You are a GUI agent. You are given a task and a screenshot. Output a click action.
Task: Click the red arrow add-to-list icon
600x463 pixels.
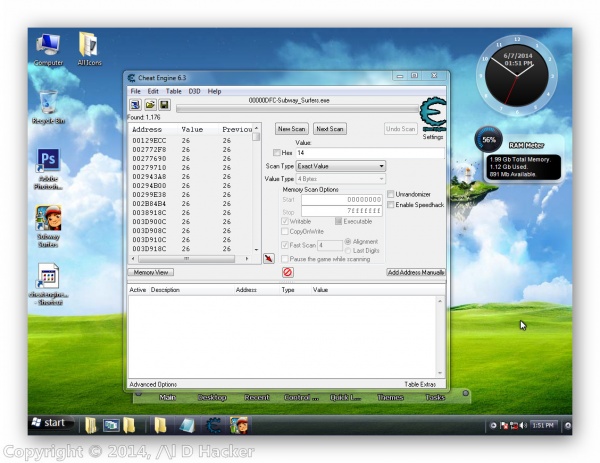pos(268,257)
